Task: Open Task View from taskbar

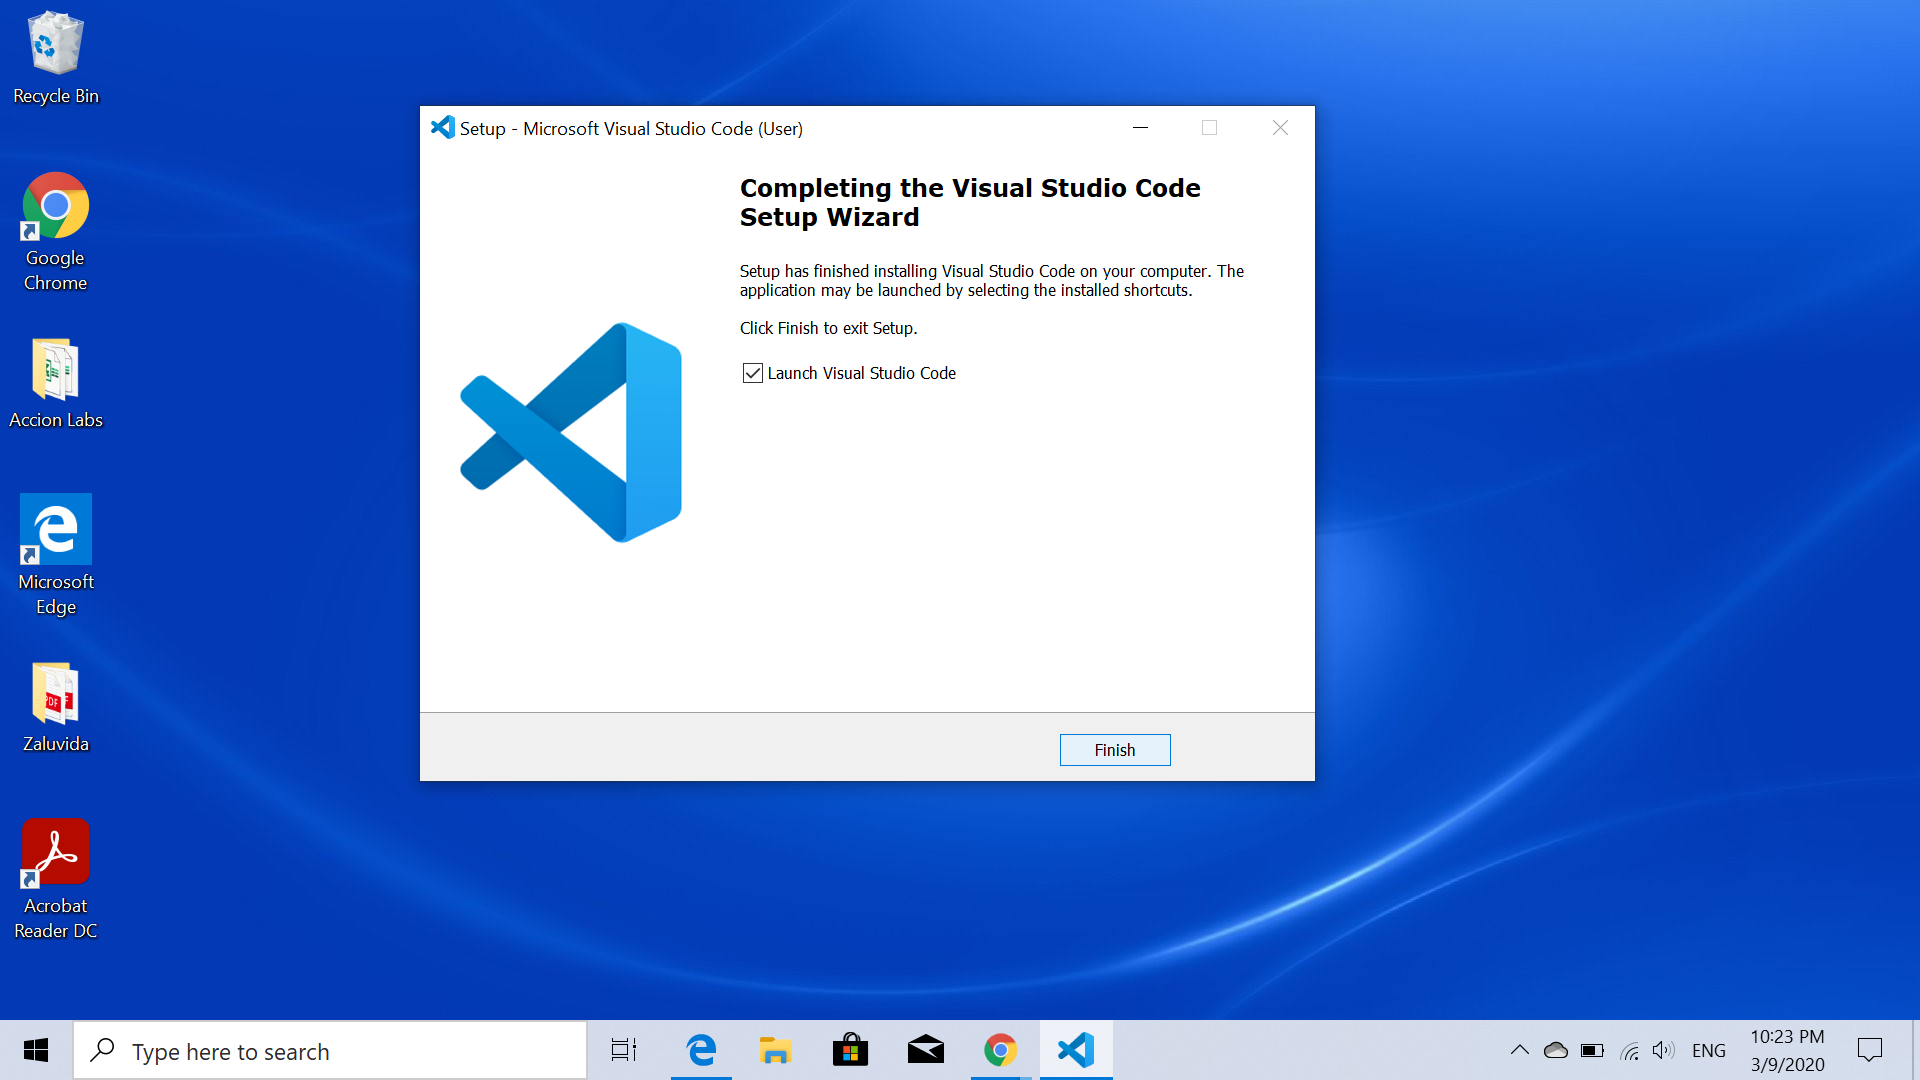Action: (624, 1050)
